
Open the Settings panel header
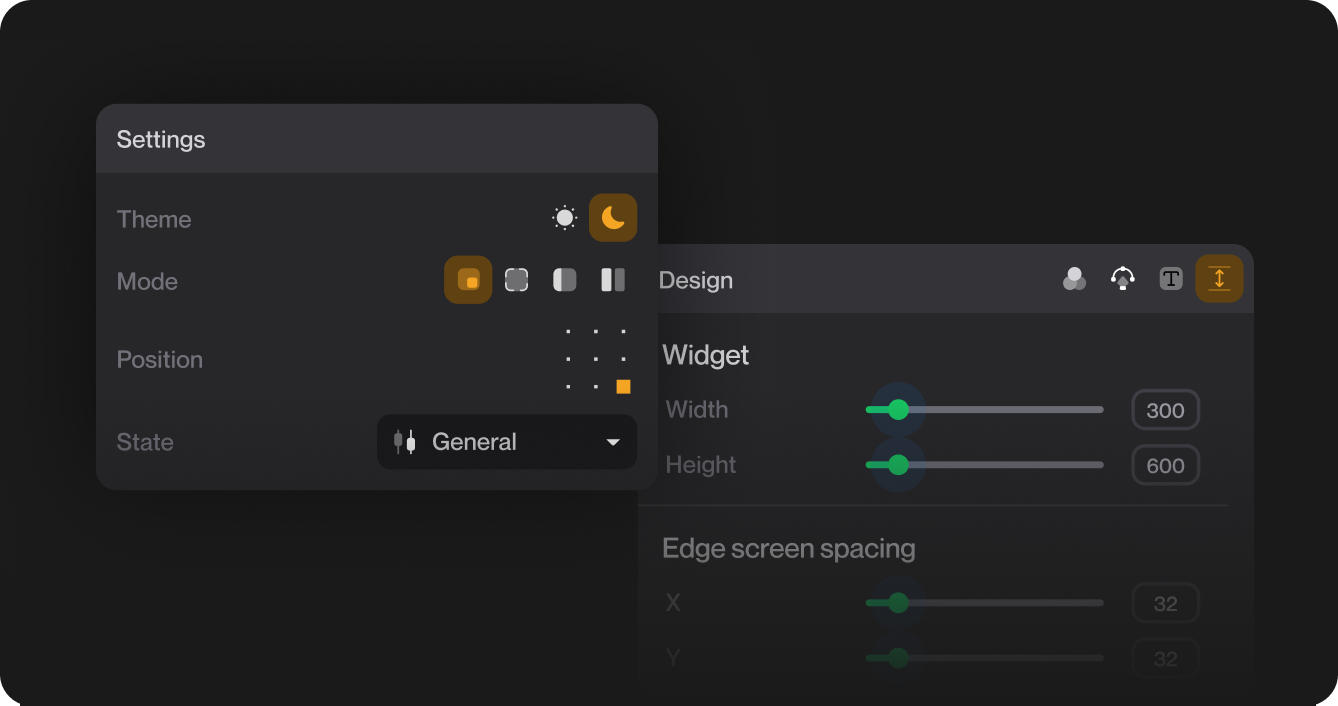[x=161, y=139]
